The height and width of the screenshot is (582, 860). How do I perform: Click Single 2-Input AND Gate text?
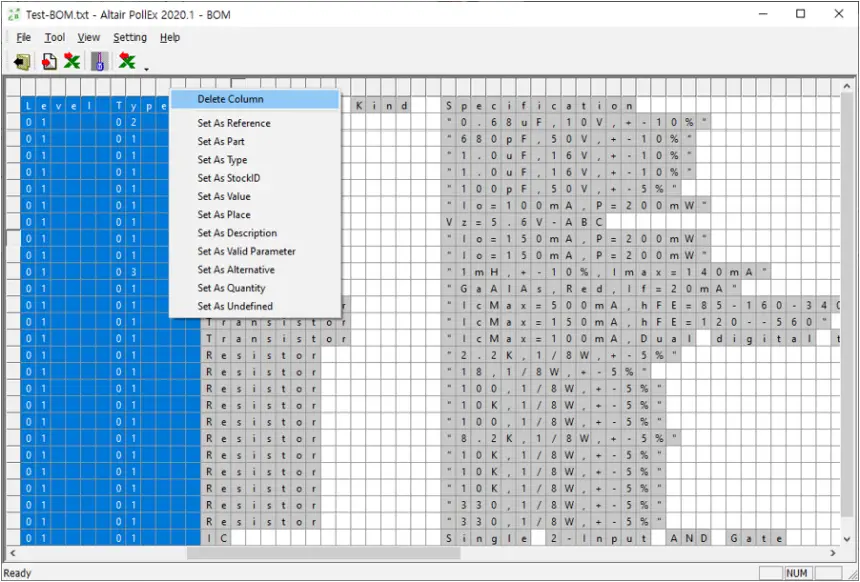(614, 538)
